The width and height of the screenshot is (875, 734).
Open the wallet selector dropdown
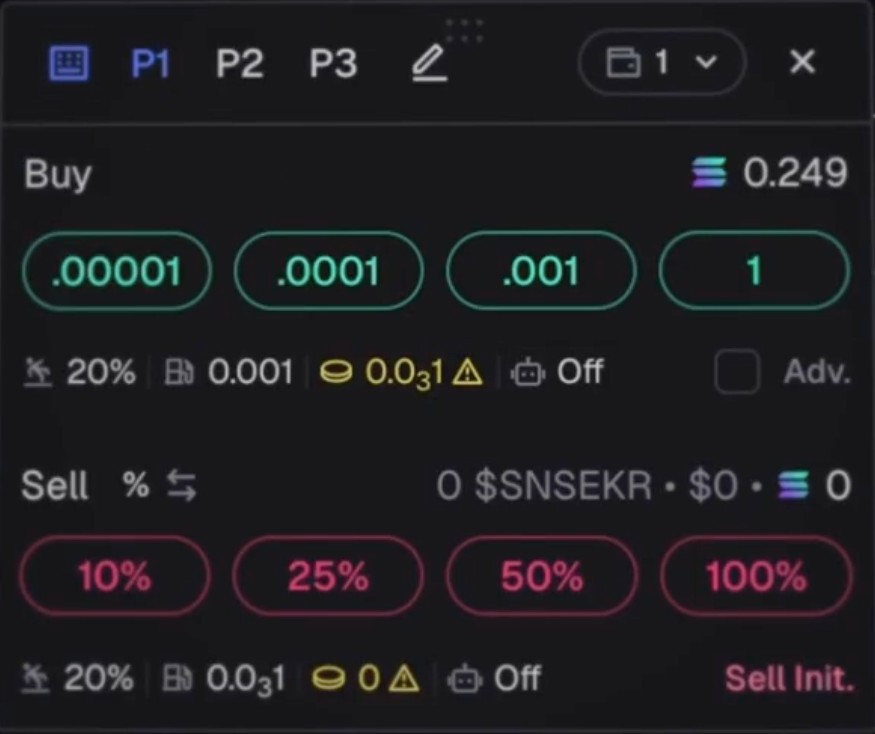click(x=662, y=63)
